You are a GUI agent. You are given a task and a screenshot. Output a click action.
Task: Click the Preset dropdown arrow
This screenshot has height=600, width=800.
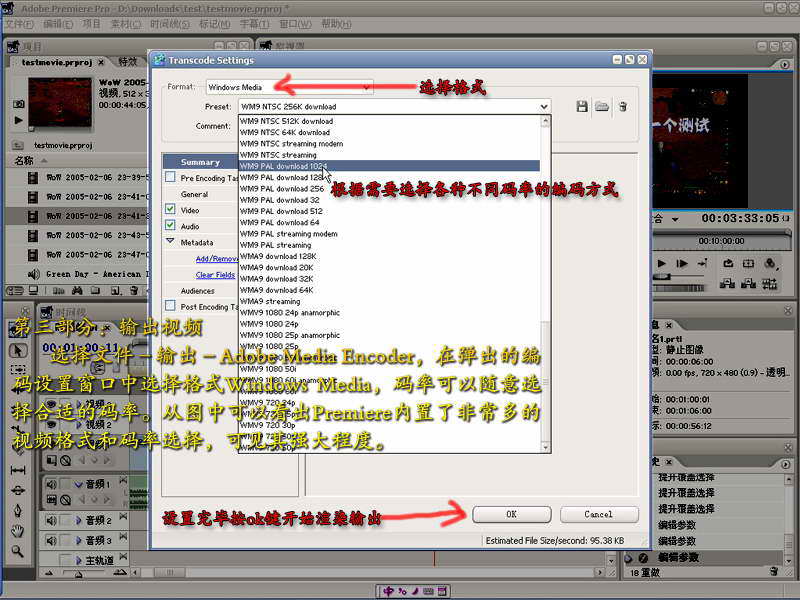[x=544, y=107]
